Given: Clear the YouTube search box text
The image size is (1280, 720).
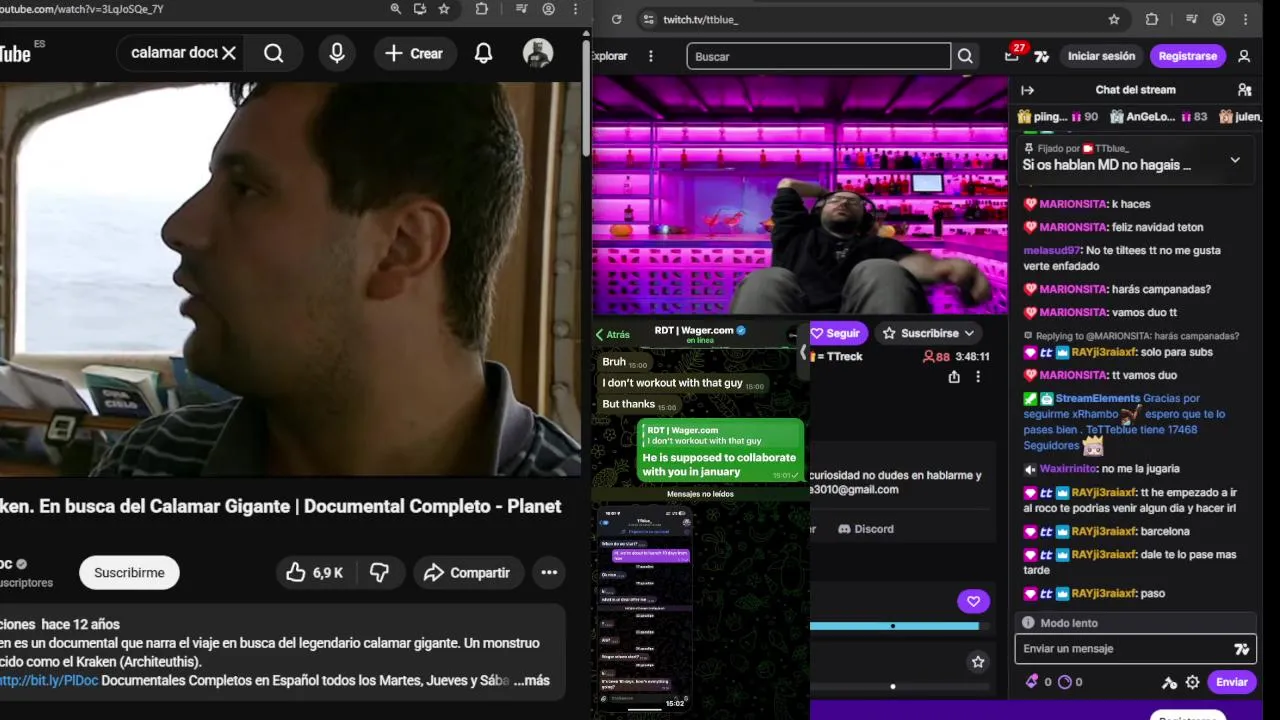Looking at the screenshot, I should [x=229, y=53].
